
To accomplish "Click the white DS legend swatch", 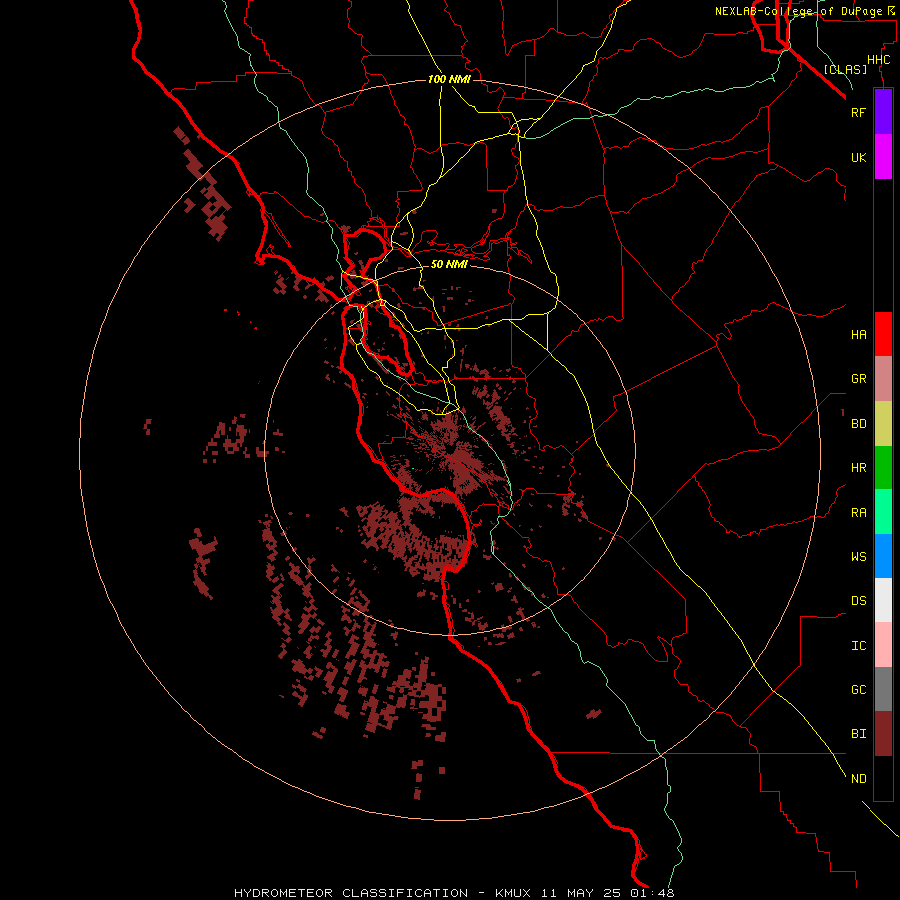I will coord(883,600).
